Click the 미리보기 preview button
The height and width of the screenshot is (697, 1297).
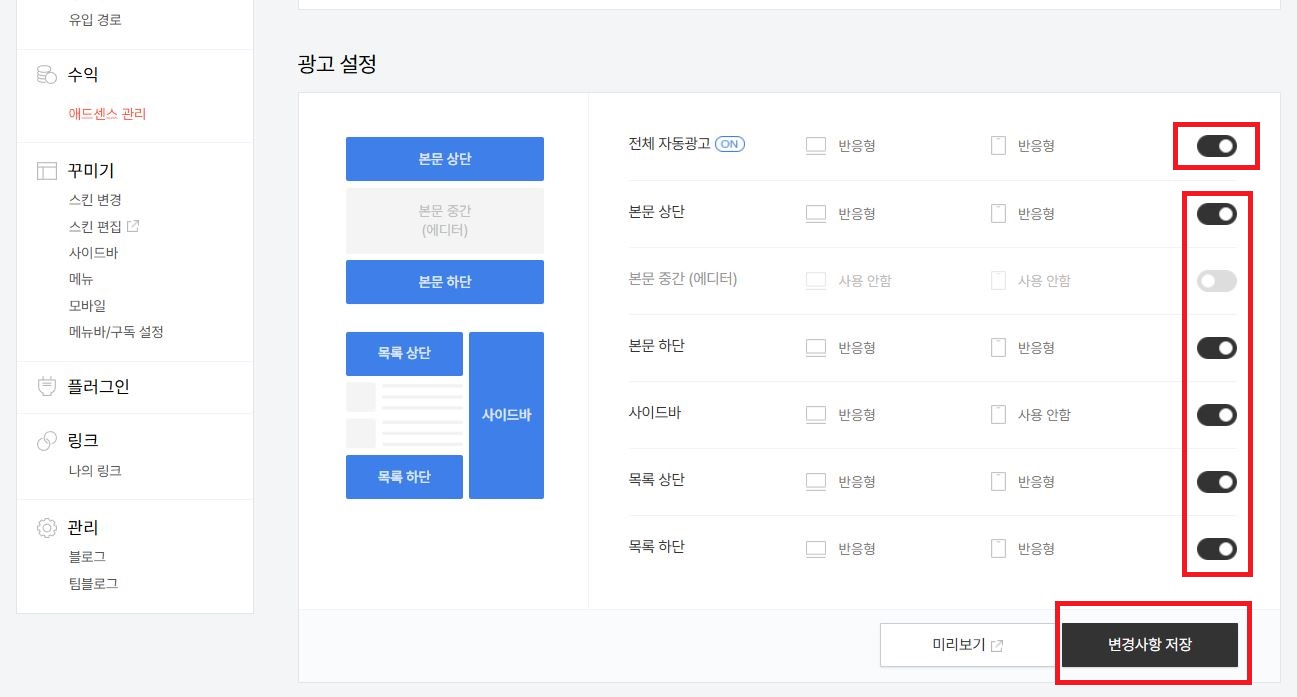tap(967, 645)
